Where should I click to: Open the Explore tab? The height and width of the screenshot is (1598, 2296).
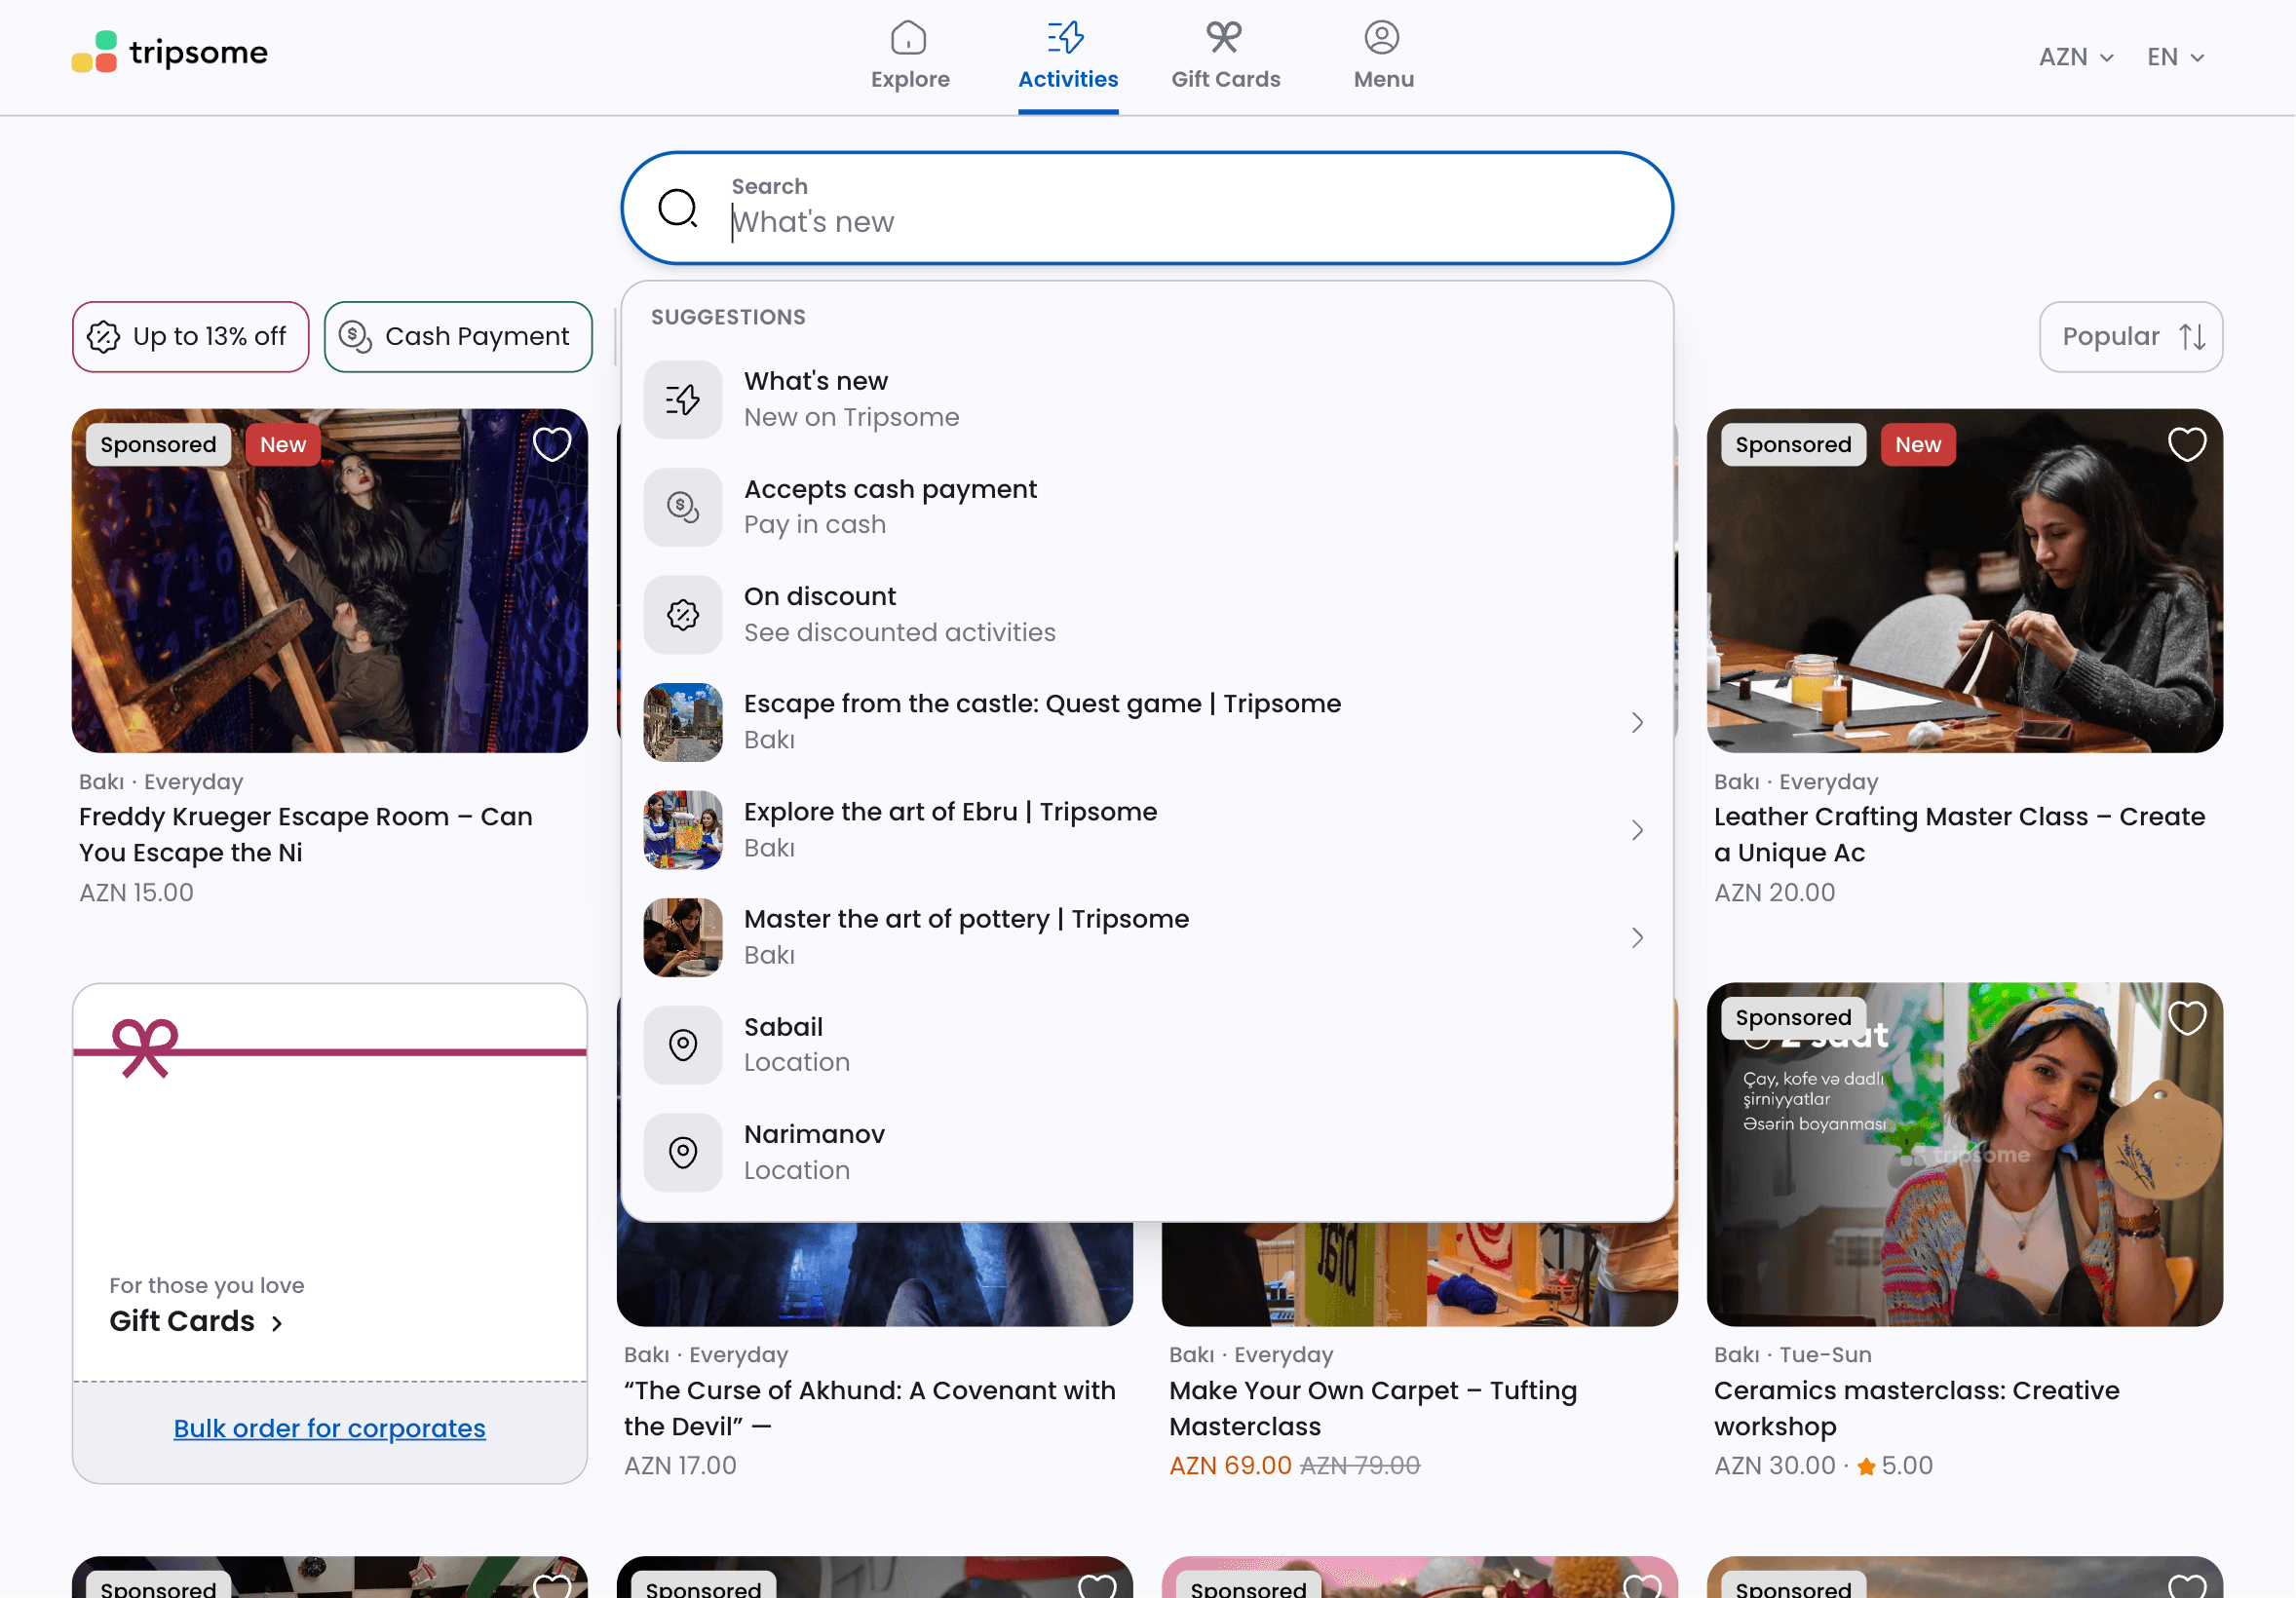click(x=910, y=57)
